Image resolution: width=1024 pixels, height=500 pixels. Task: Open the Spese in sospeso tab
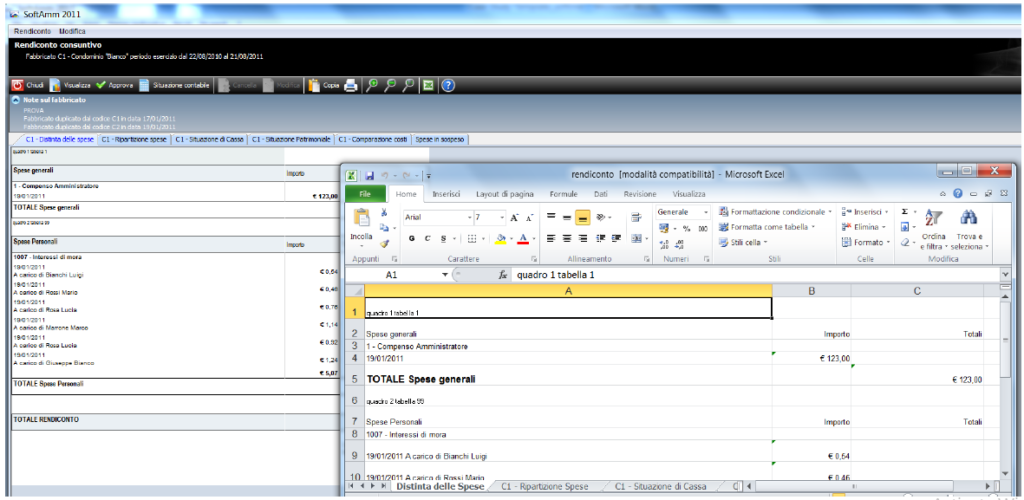click(441, 140)
